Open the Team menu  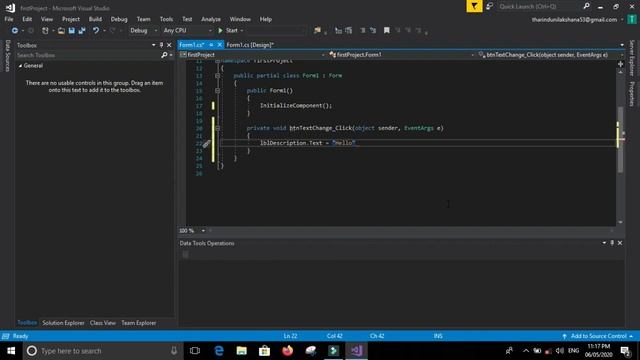(143, 19)
